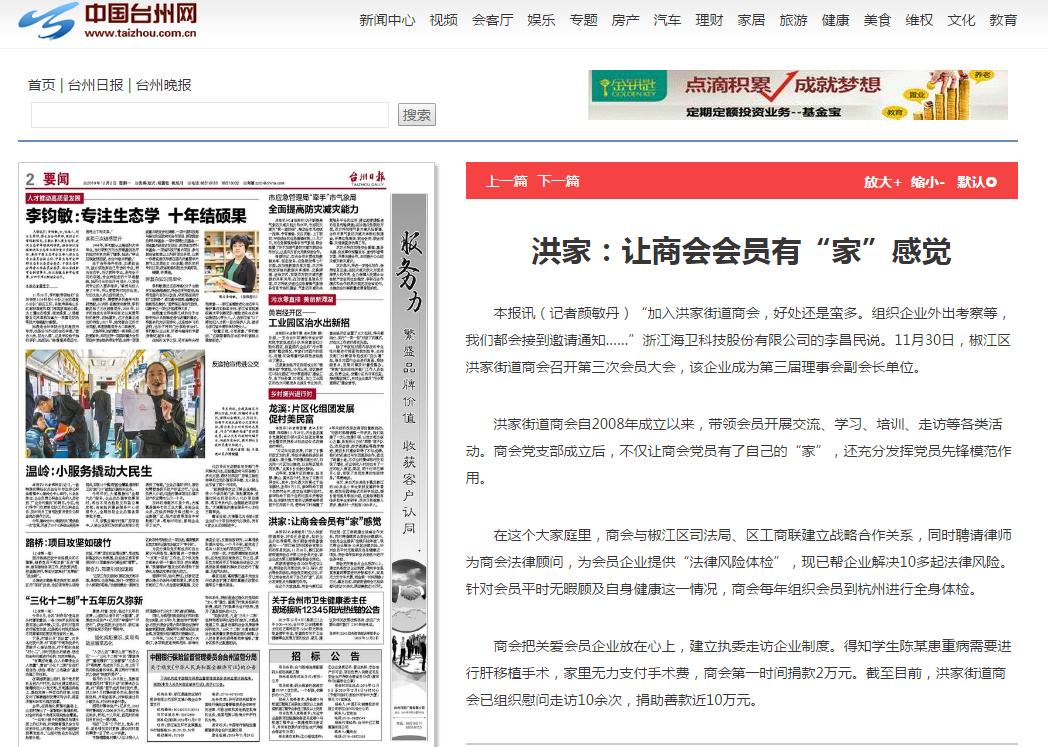Open the 家居 navigation link

(x=751, y=20)
